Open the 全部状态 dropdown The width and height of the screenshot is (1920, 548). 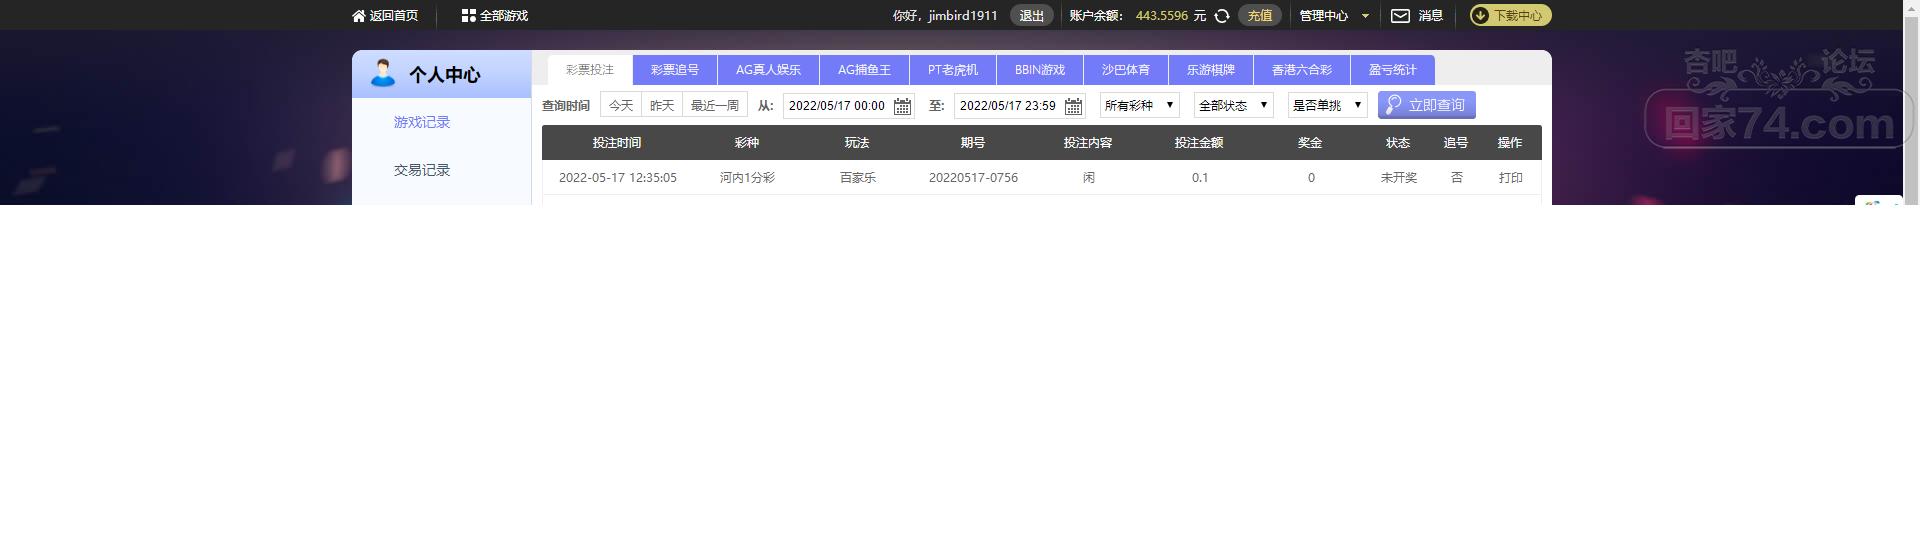pyautogui.click(x=1234, y=105)
